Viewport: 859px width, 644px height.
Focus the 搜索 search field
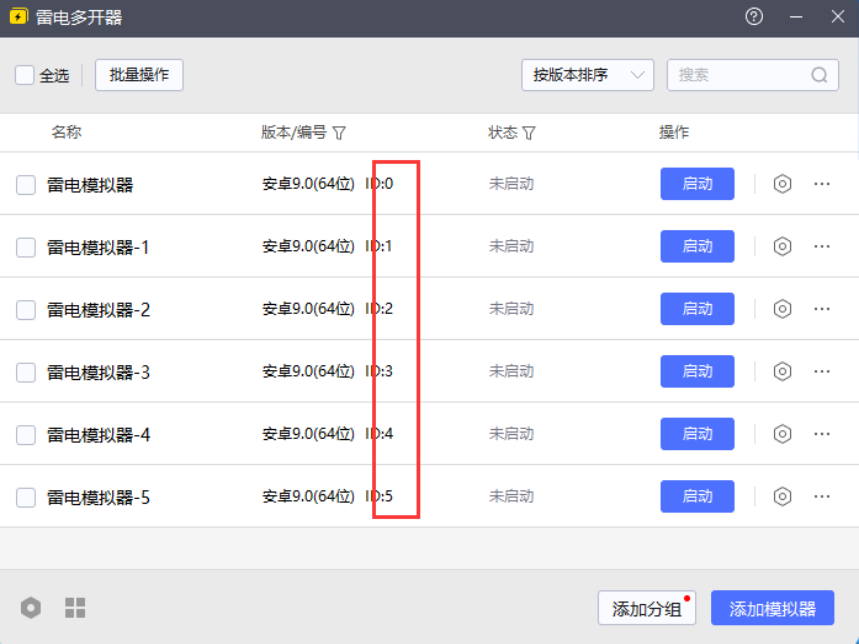coord(753,75)
